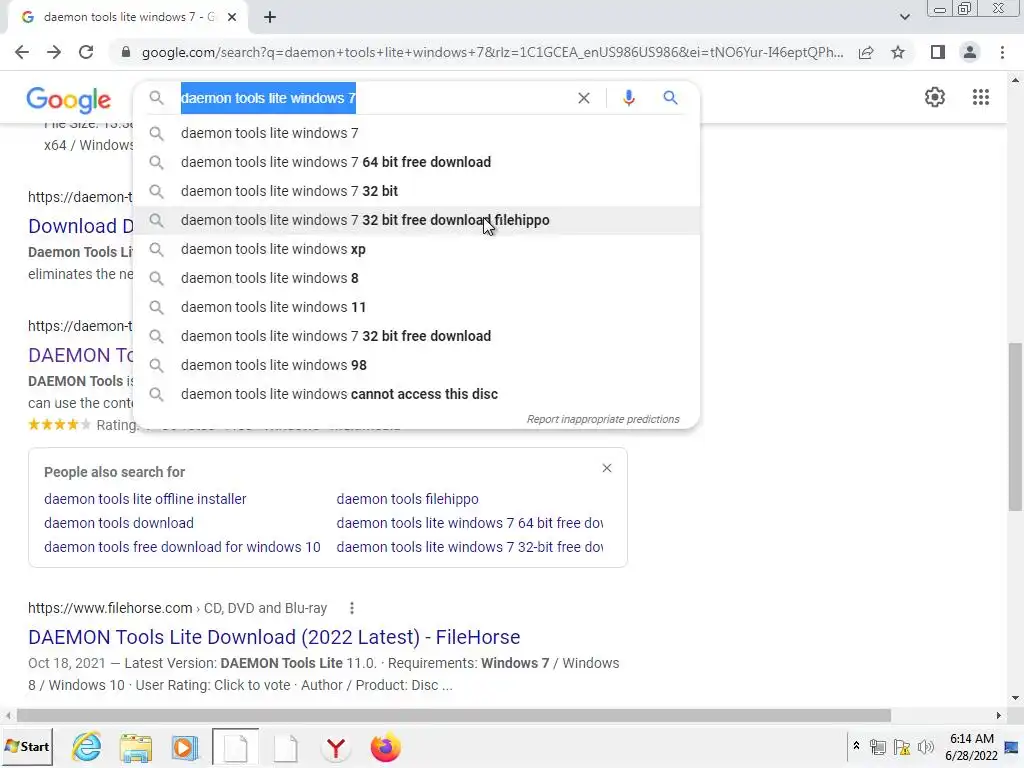The height and width of the screenshot is (768, 1024).
Task: Choose 'windows 7 32 bit free download' suggestion
Action: point(416,336)
